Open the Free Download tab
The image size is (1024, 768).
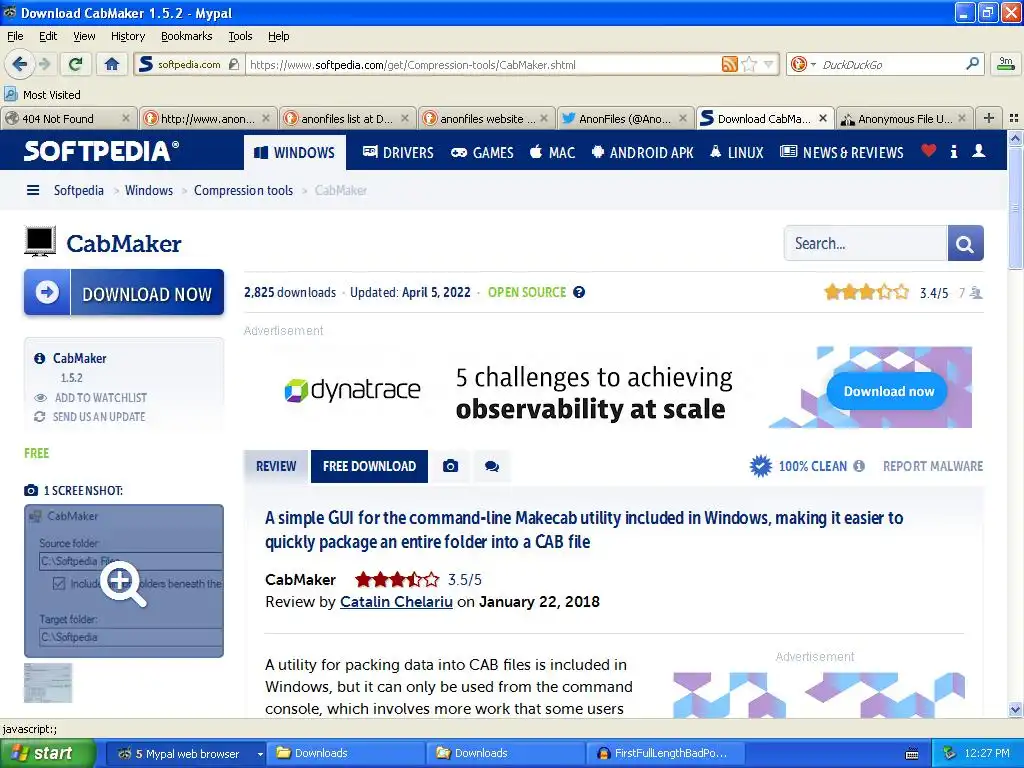[369, 466]
